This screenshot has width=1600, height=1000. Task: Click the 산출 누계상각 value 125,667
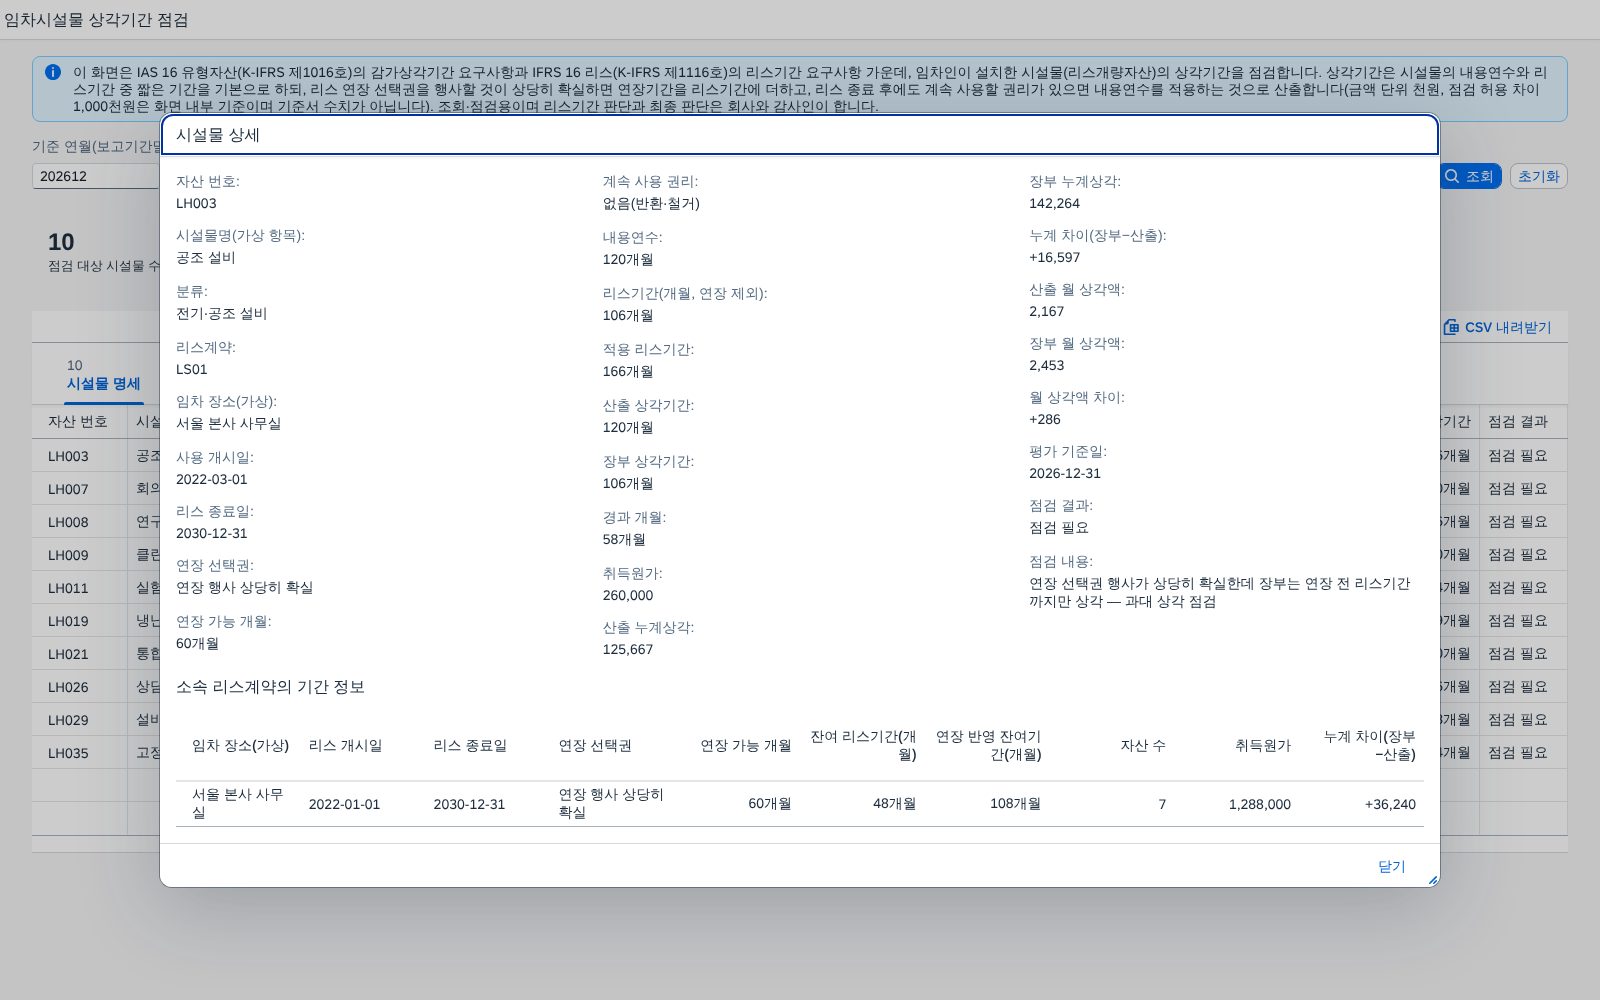(628, 649)
